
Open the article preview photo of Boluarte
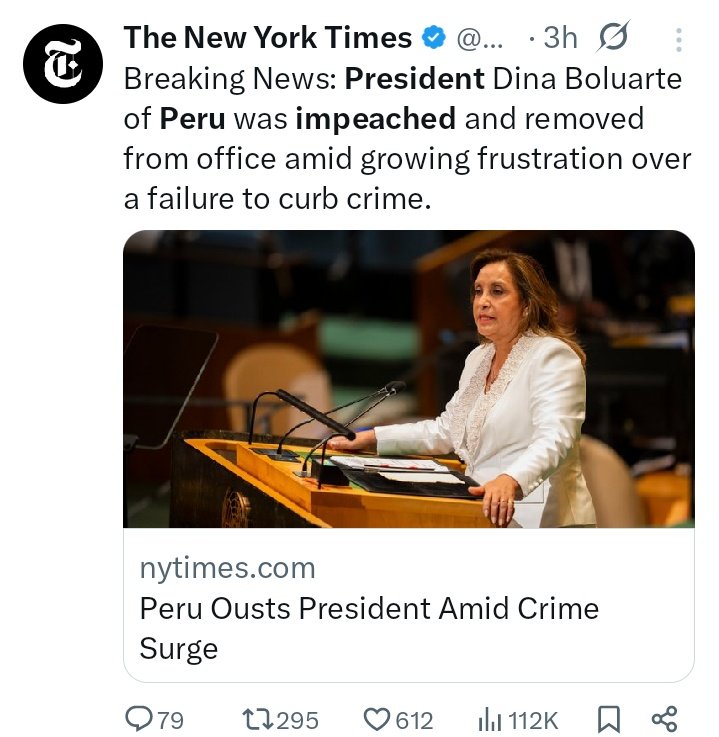tap(408, 379)
